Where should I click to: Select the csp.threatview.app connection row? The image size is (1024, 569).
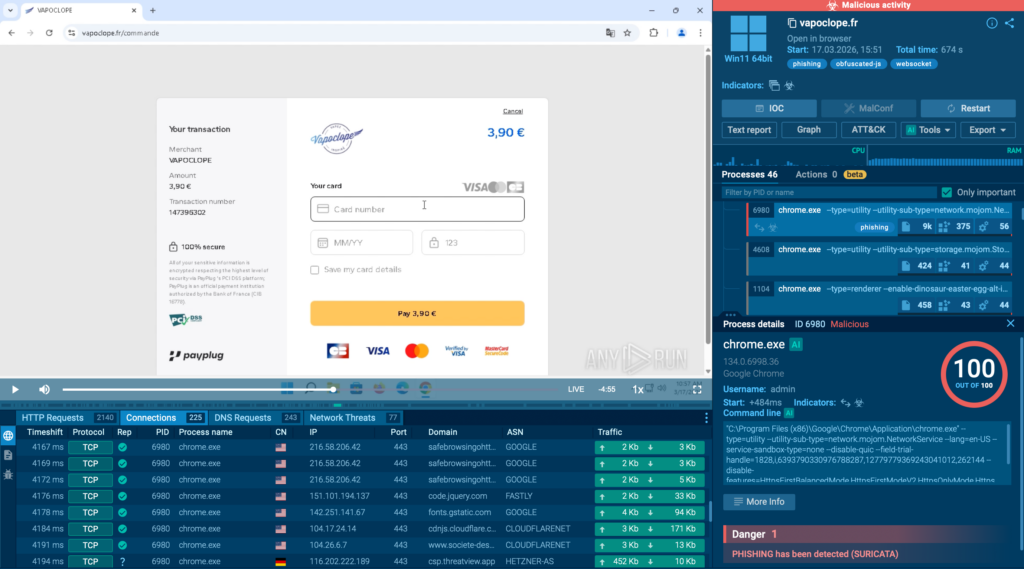pos(360,561)
